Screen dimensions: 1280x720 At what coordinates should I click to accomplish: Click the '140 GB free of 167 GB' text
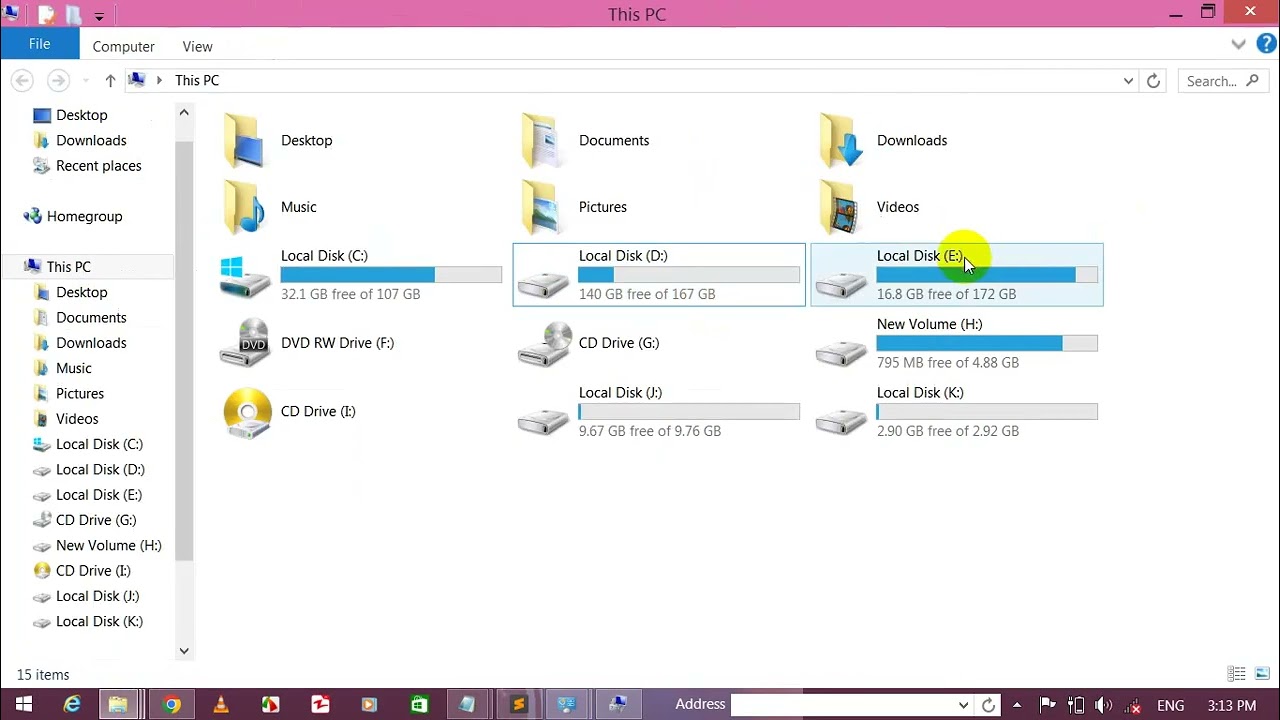pos(647,294)
